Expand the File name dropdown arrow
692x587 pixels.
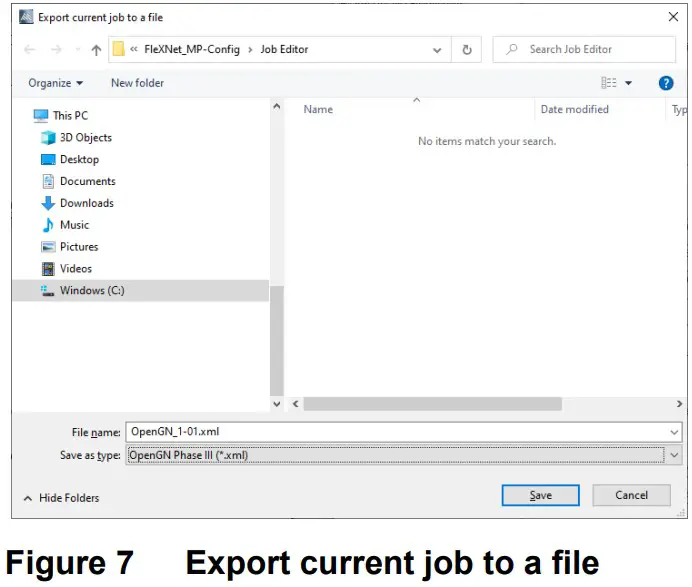point(674,432)
